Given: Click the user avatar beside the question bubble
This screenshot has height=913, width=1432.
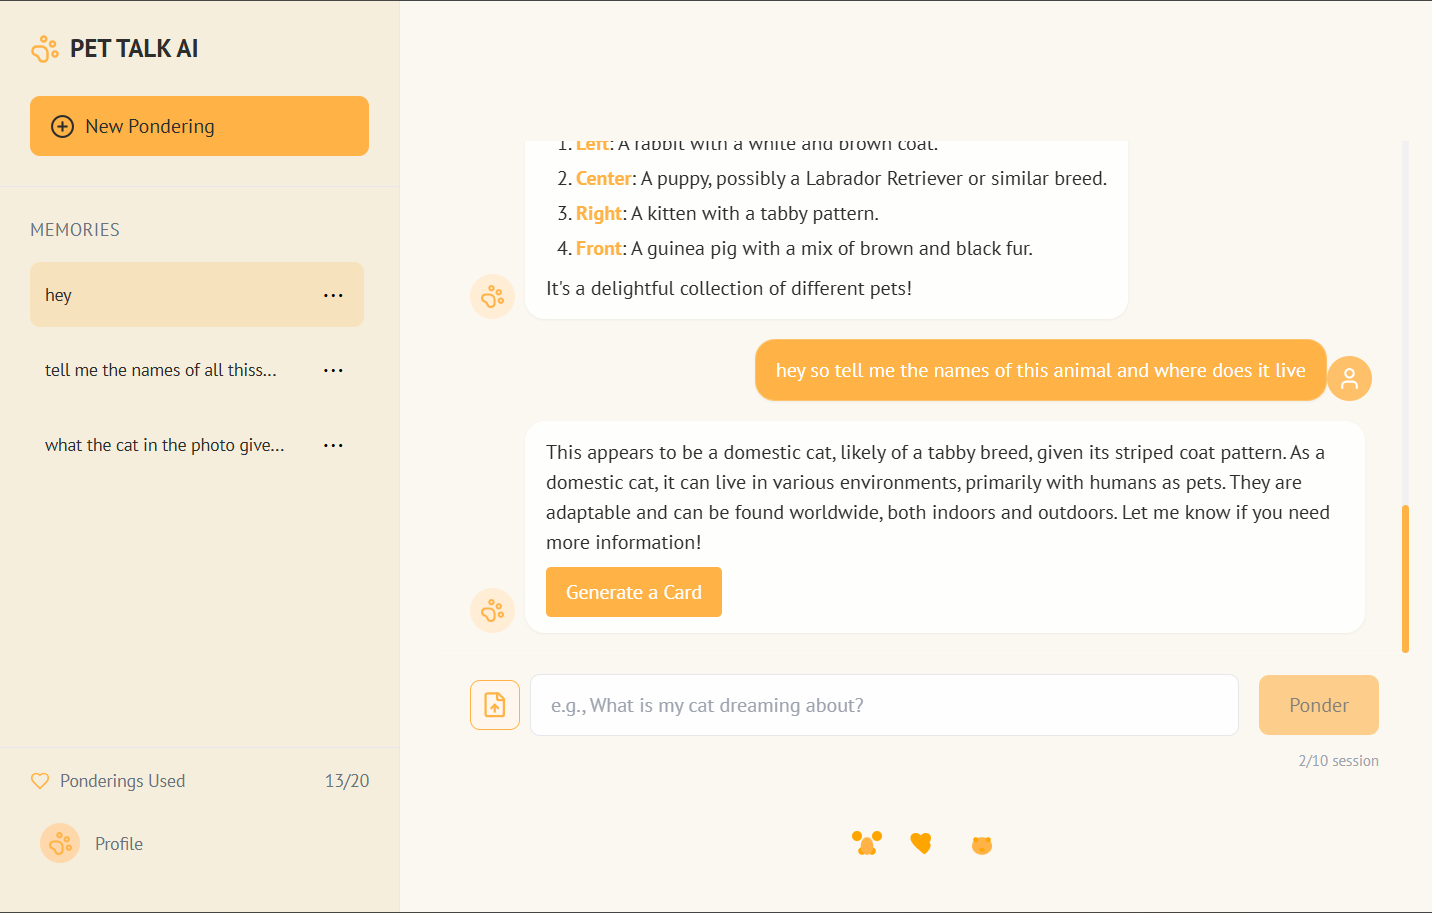Looking at the screenshot, I should click(x=1349, y=378).
